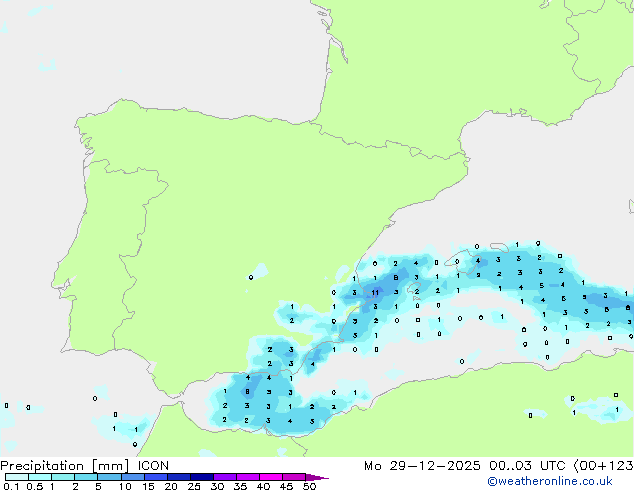Click legend tick label '0.1'
Screen dimensions: 634x490
point(11,486)
